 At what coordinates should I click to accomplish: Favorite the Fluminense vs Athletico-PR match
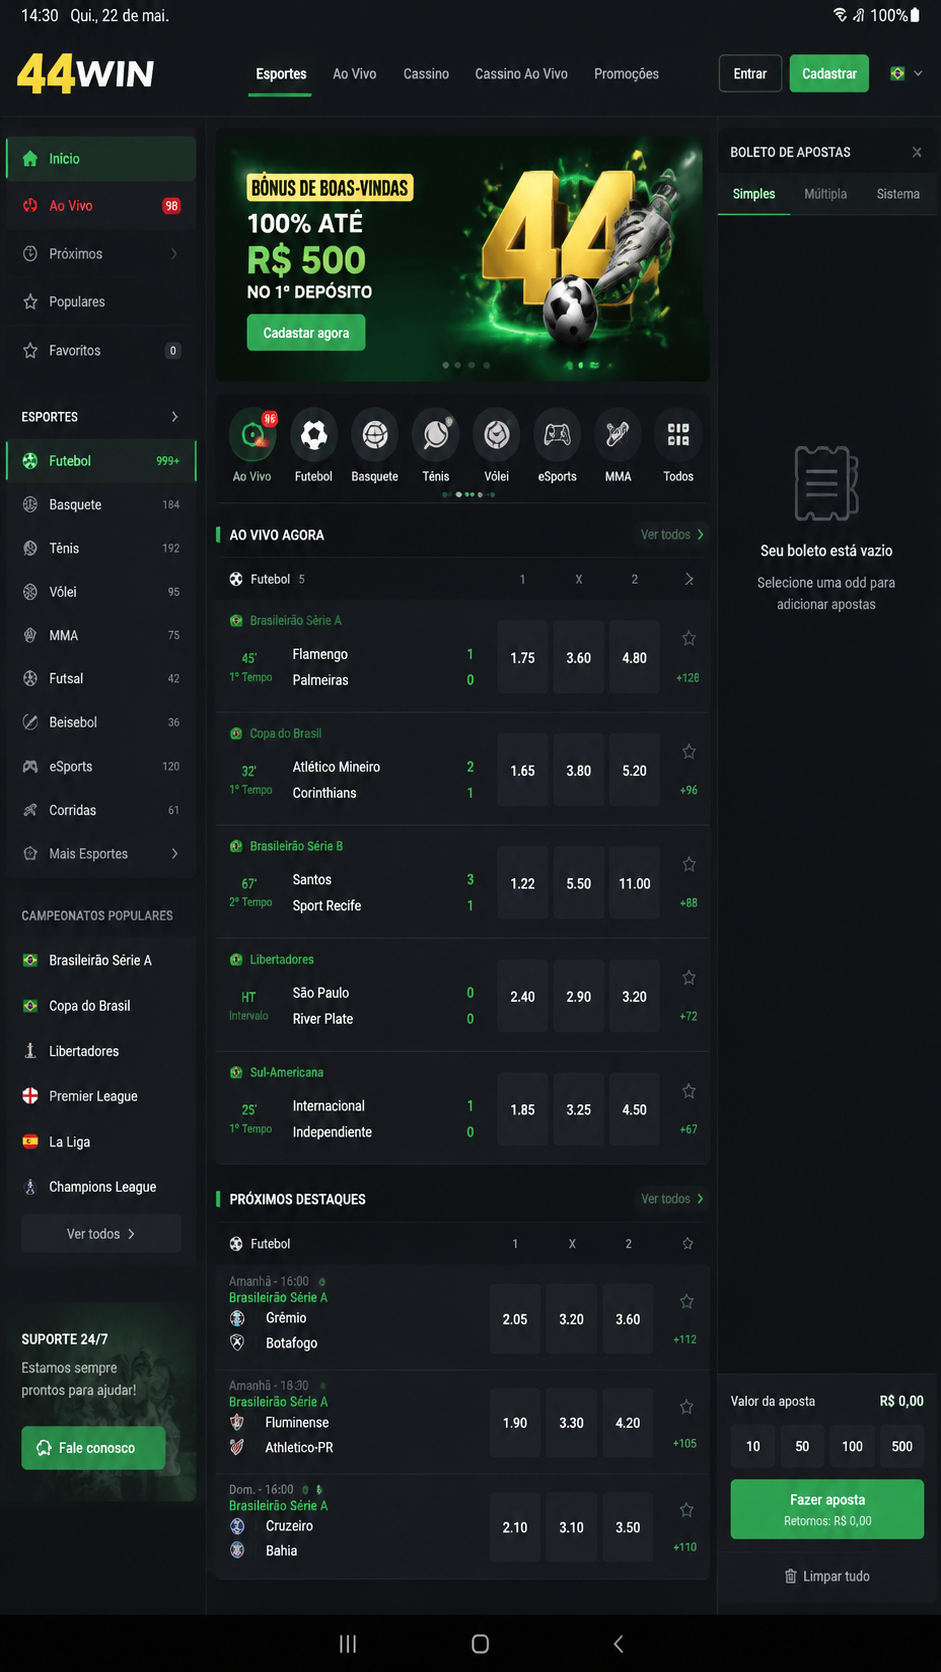point(687,1406)
